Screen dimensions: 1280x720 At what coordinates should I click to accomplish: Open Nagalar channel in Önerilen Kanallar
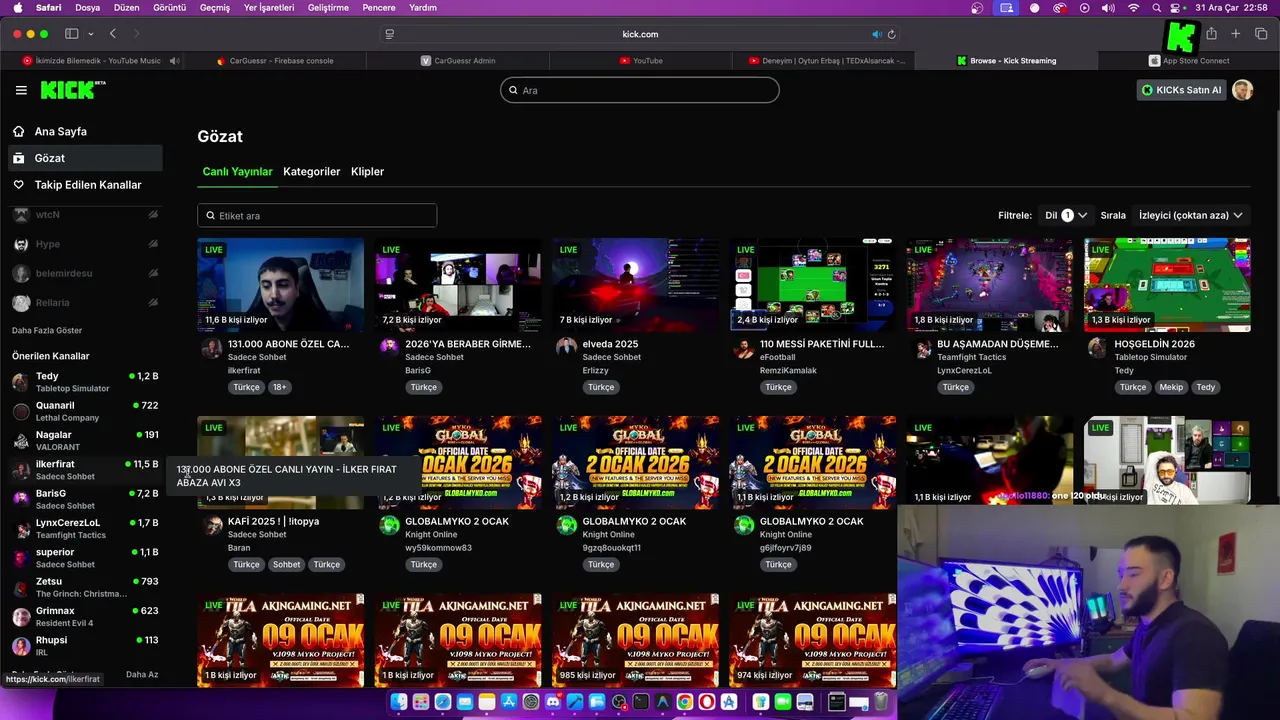85,441
